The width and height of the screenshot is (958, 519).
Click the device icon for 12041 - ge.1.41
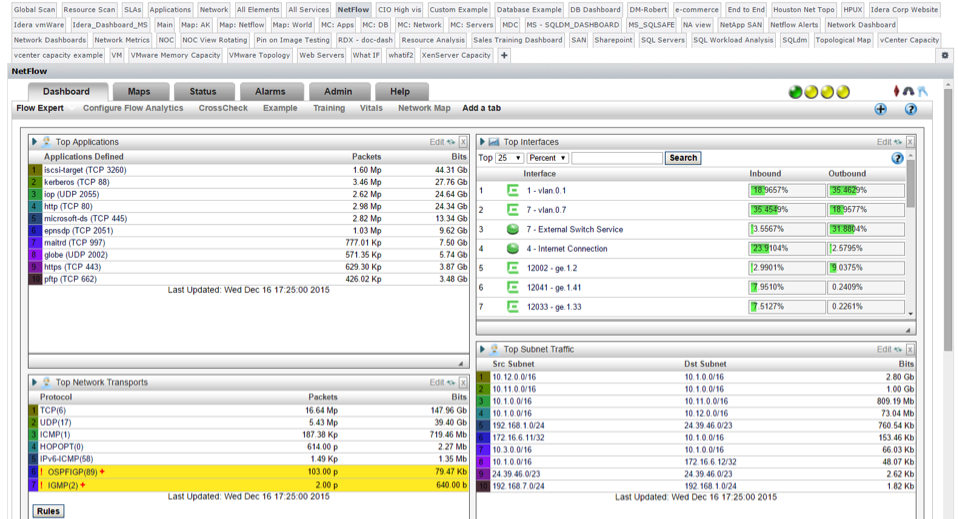513,288
